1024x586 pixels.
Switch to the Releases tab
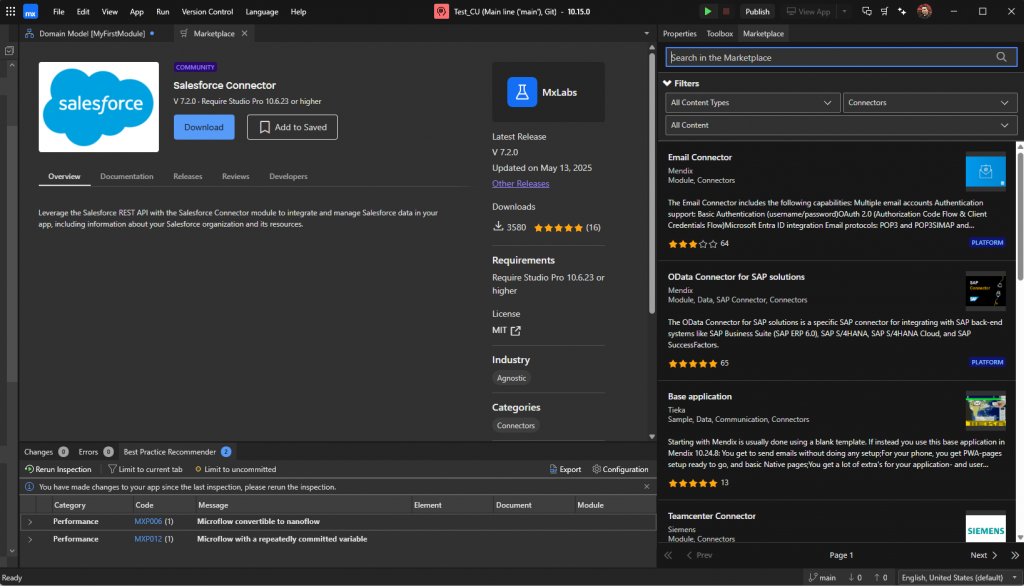[187, 177]
